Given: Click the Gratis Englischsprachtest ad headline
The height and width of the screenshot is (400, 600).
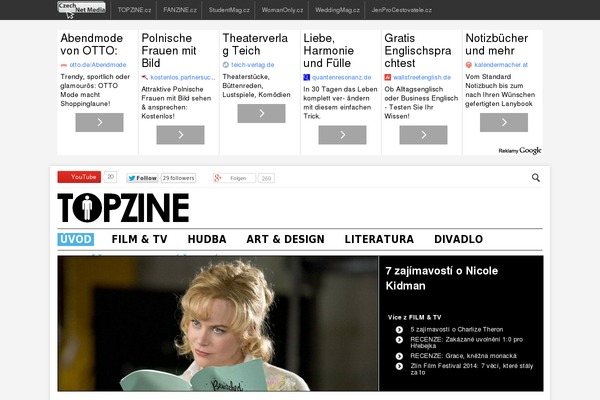Looking at the screenshot, I should (x=418, y=51).
